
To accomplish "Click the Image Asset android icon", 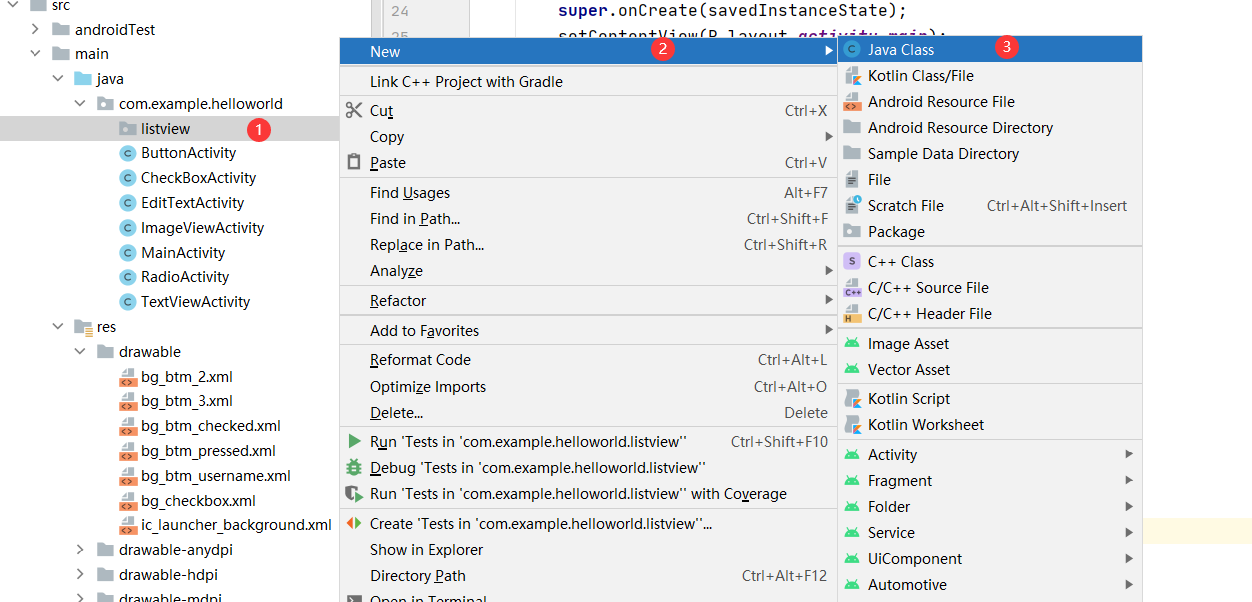I will coord(852,344).
